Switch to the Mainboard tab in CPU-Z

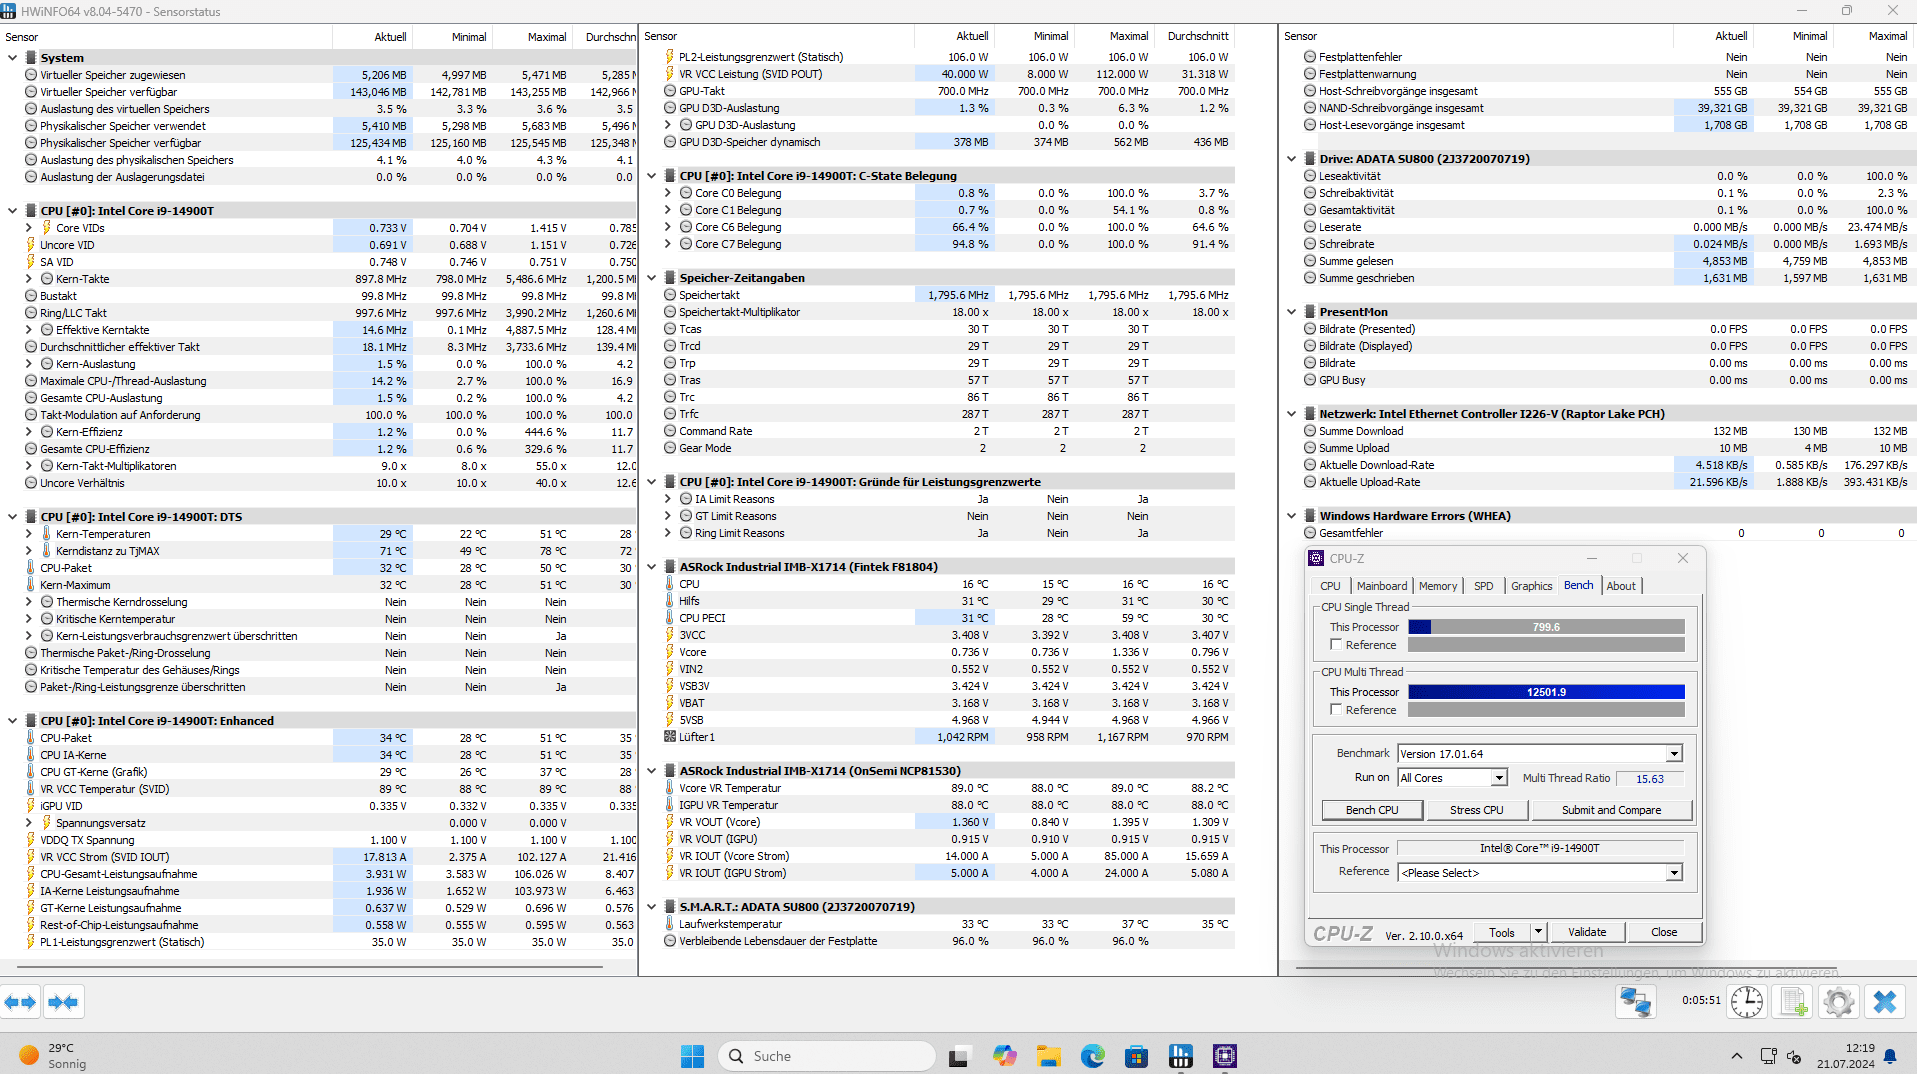click(x=1381, y=586)
